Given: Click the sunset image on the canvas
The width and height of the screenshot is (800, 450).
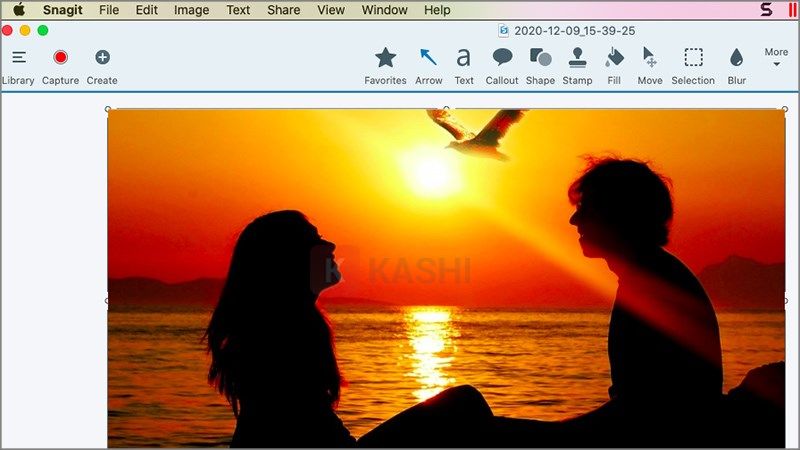Looking at the screenshot, I should click(446, 279).
